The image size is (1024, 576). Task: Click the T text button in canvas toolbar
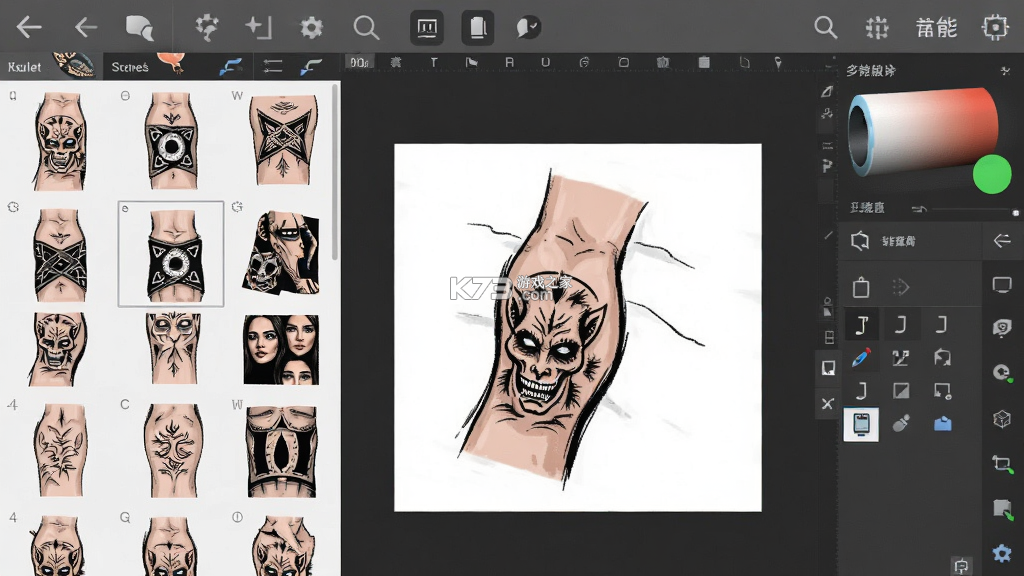(x=434, y=63)
